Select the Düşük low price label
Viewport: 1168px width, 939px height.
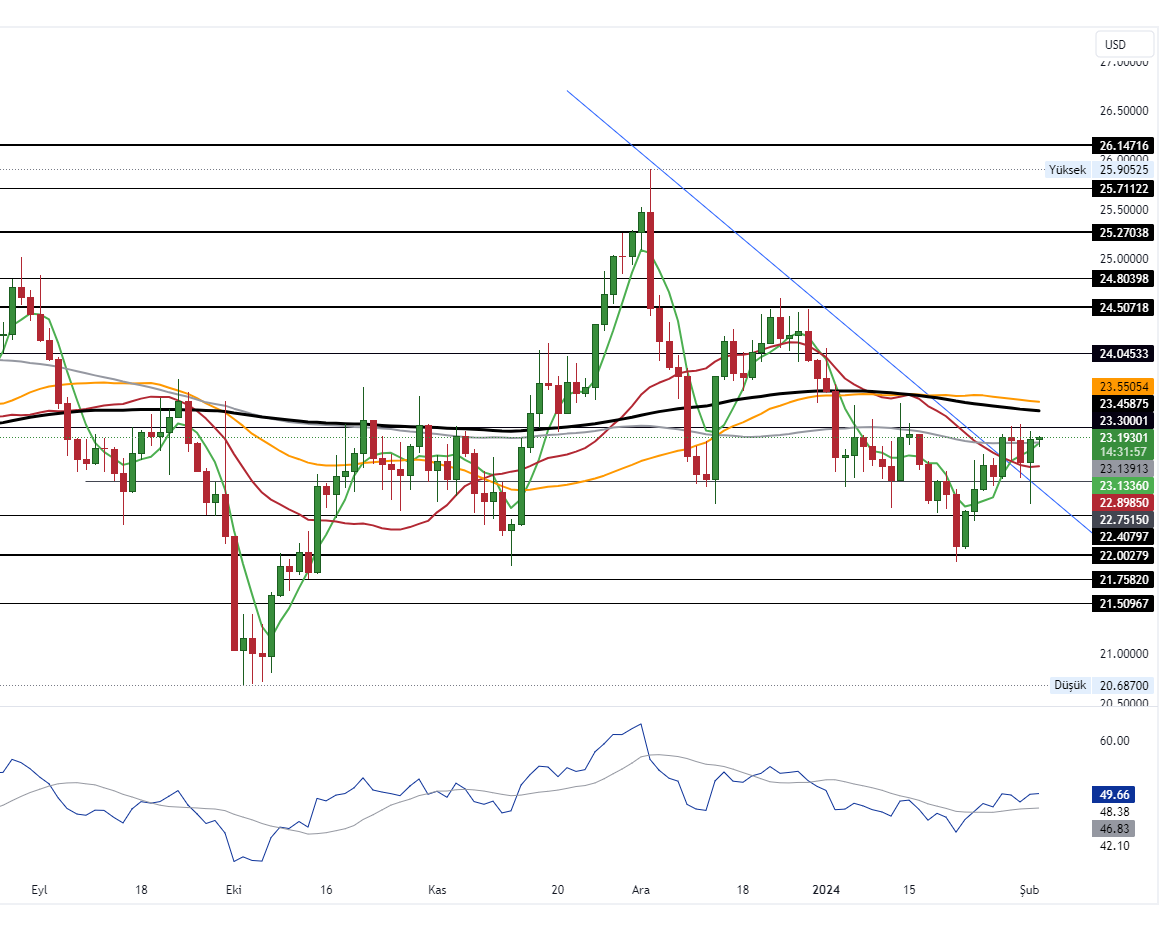tap(1069, 685)
